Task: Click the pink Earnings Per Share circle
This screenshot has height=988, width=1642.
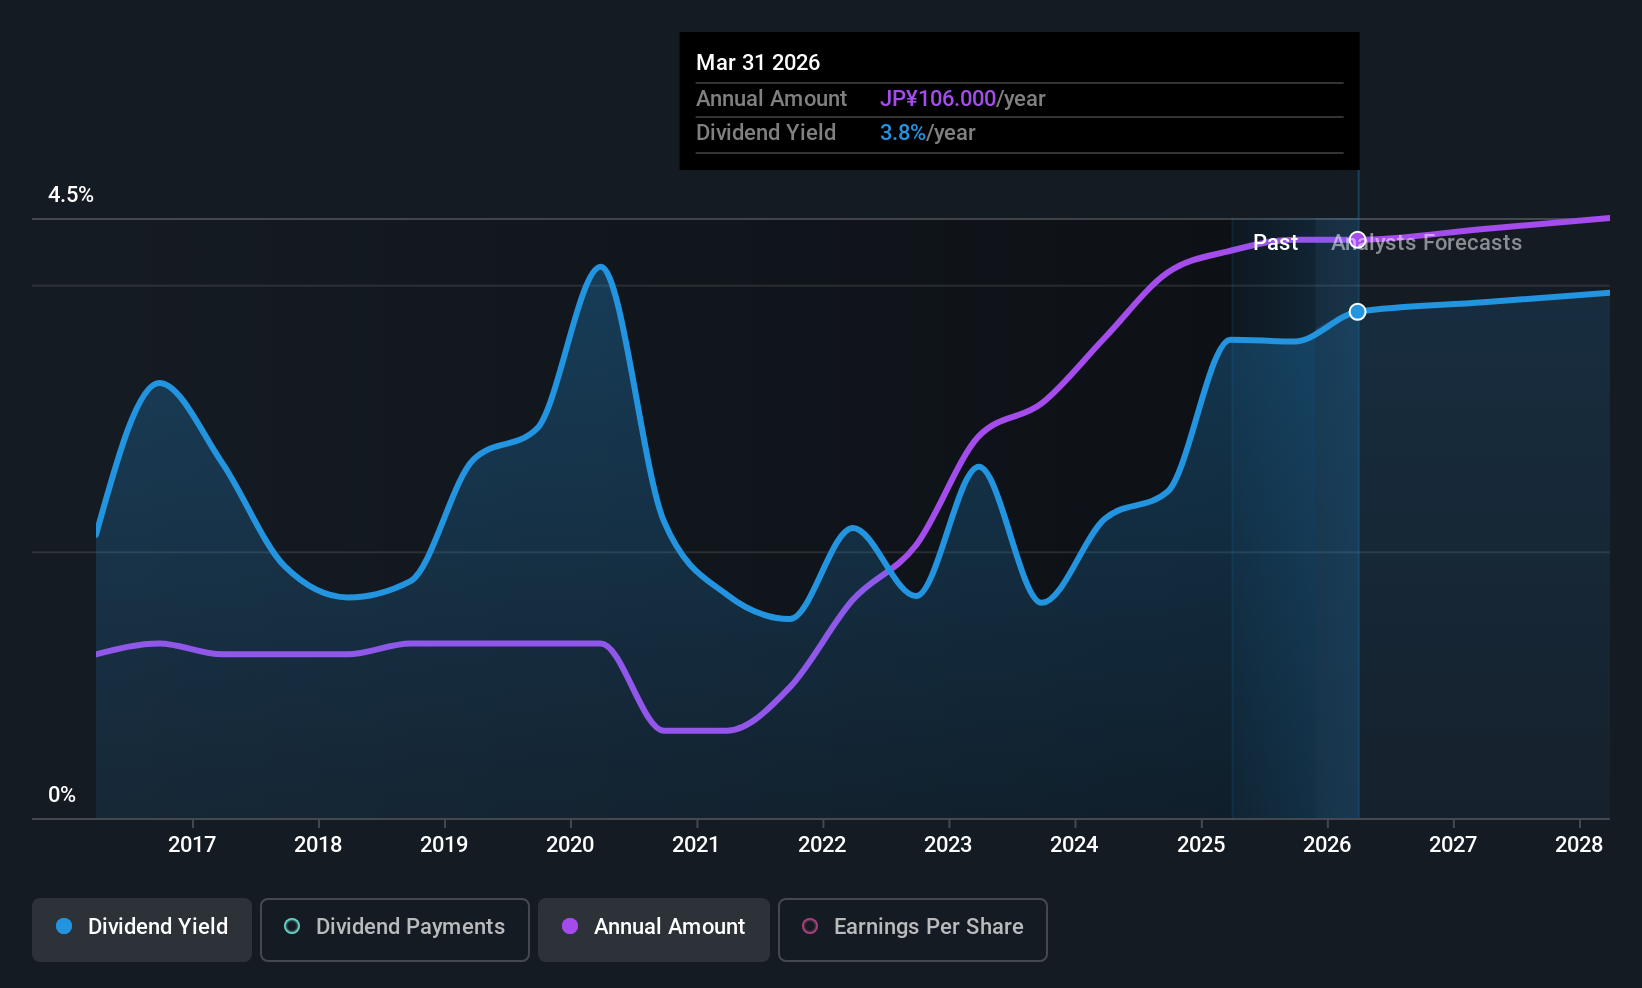Action: [810, 926]
